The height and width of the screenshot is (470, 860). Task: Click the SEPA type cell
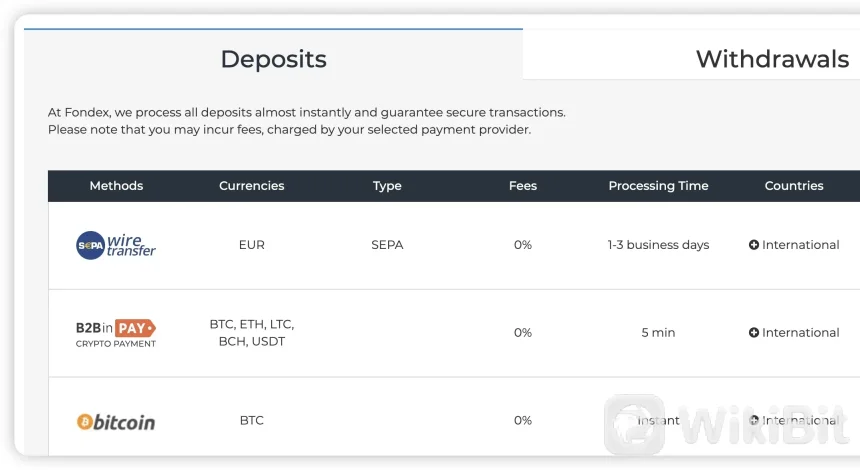point(387,245)
